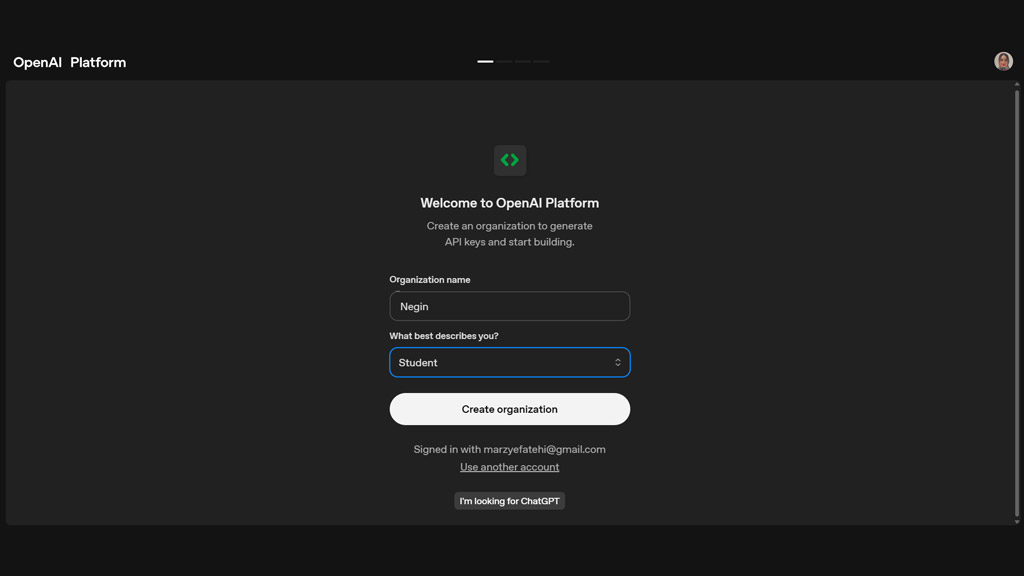
Task: Focus the Organization name input field
Action: tap(509, 306)
